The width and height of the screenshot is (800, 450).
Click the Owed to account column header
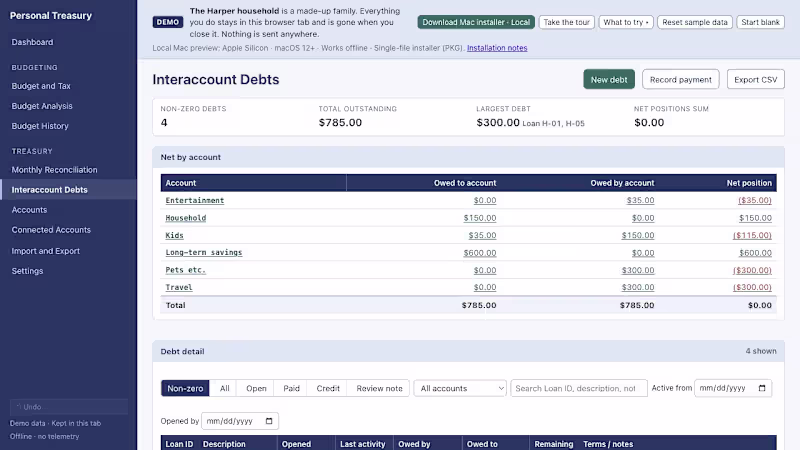coord(465,183)
